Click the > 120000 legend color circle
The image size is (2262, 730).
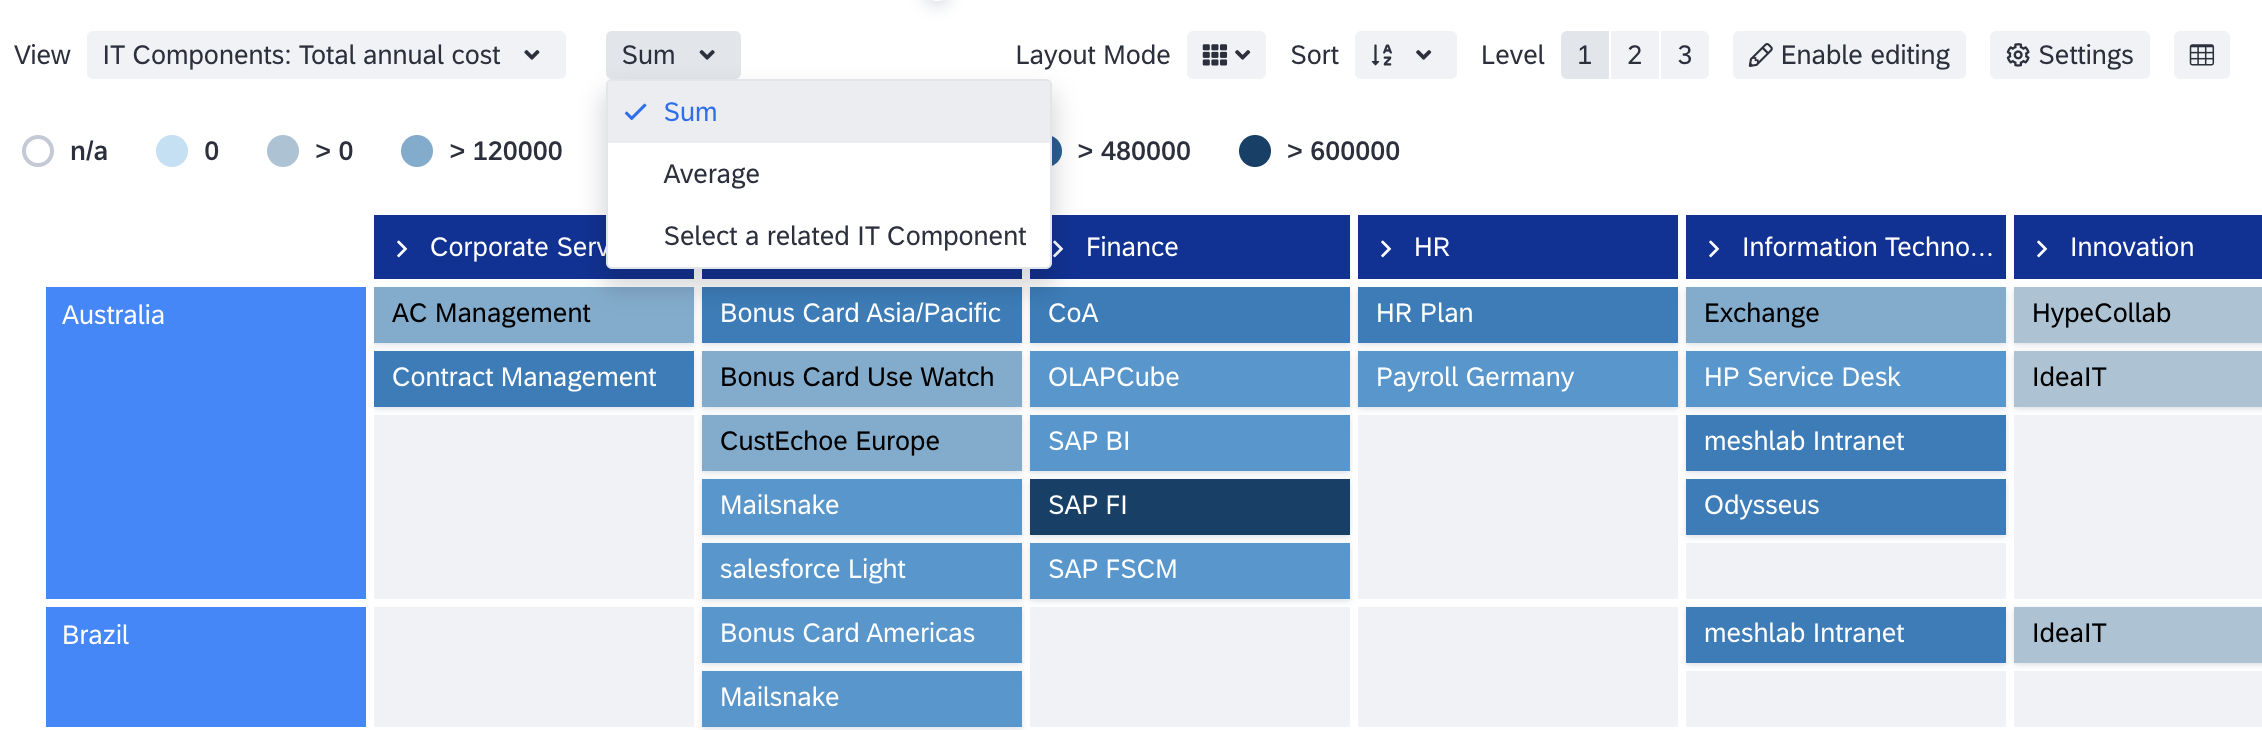click(417, 151)
